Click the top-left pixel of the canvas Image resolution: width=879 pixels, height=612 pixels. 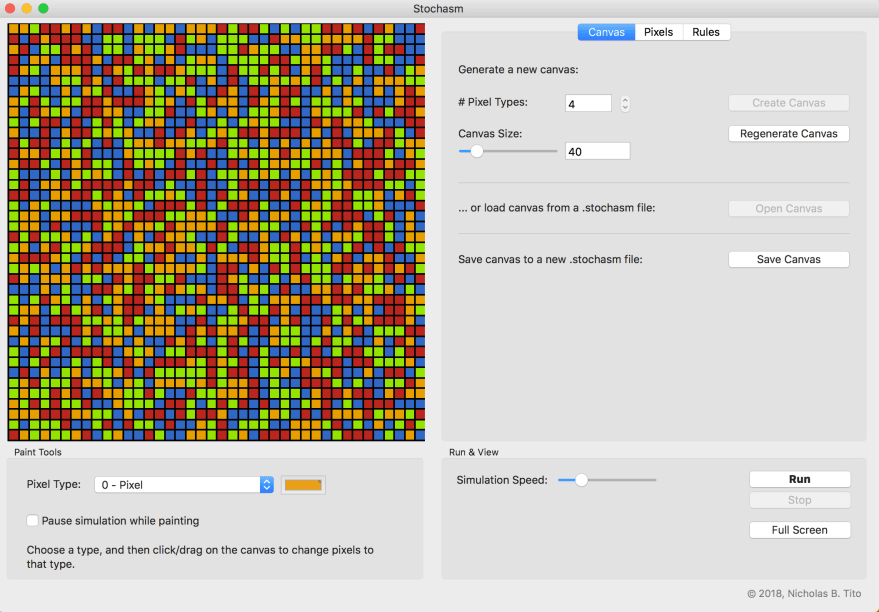pyautogui.click(x=13, y=29)
